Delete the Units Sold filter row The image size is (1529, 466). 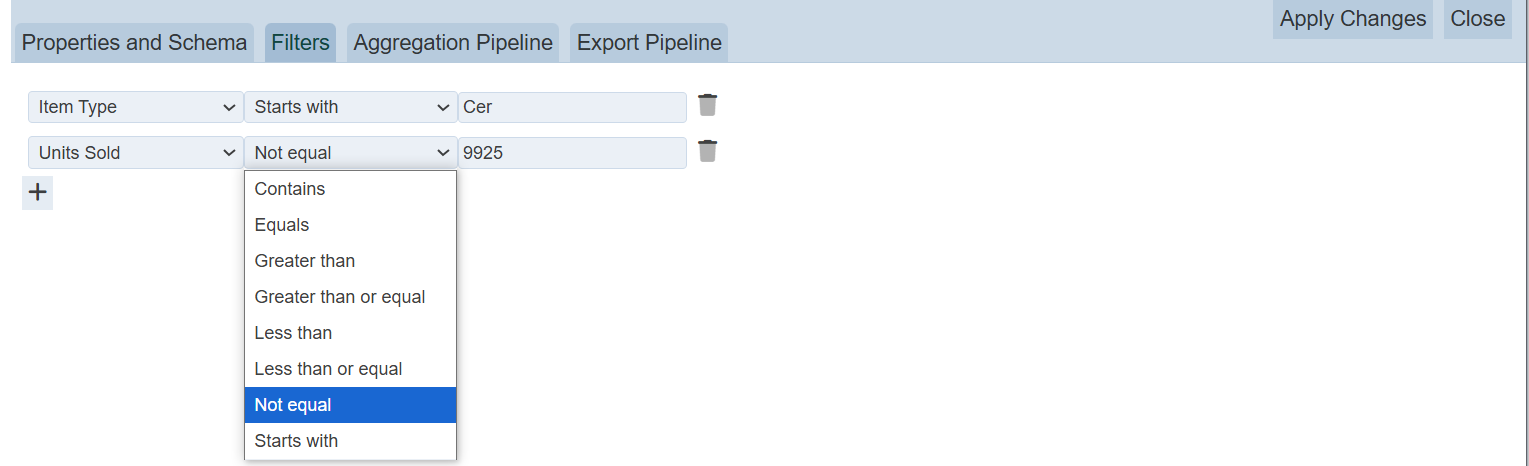[707, 151]
